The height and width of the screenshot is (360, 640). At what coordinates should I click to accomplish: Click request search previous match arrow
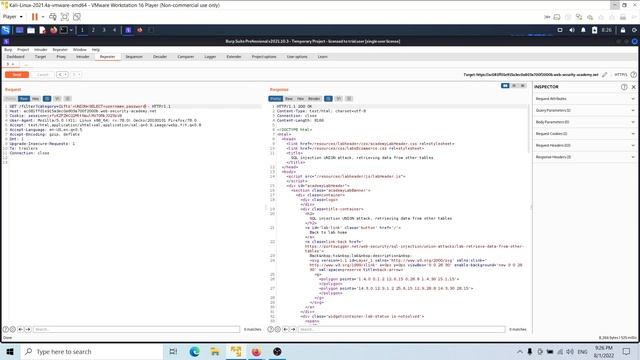20,329
